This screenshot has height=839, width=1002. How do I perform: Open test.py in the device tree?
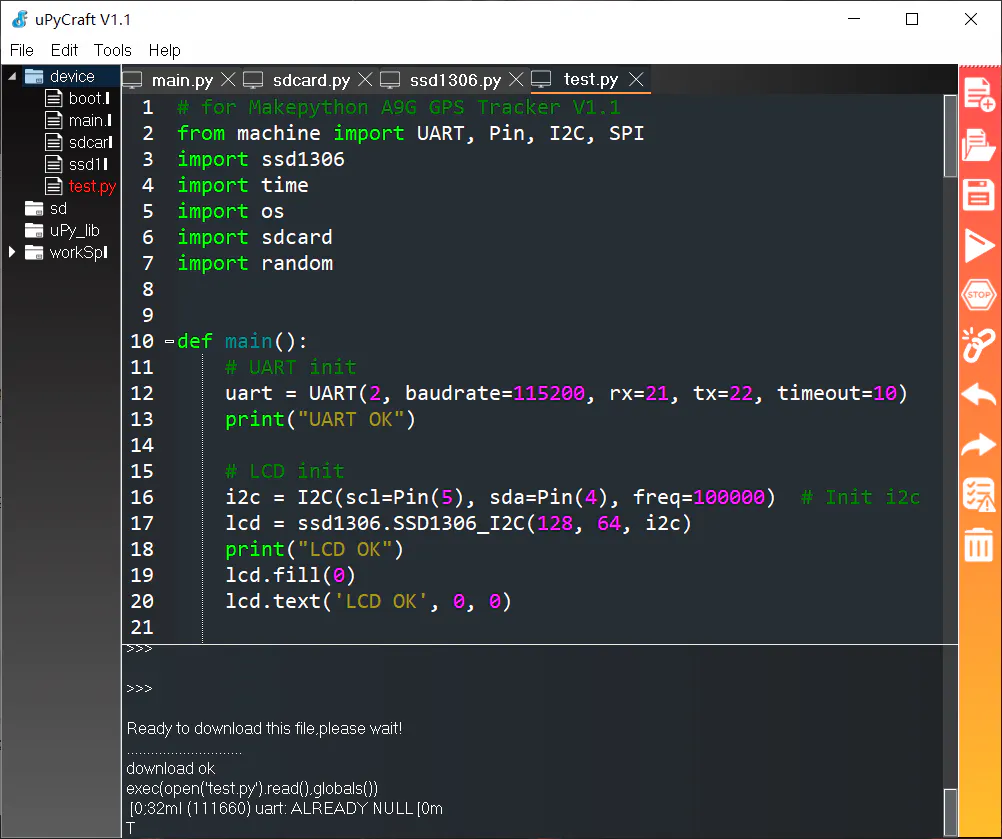[x=91, y=186]
